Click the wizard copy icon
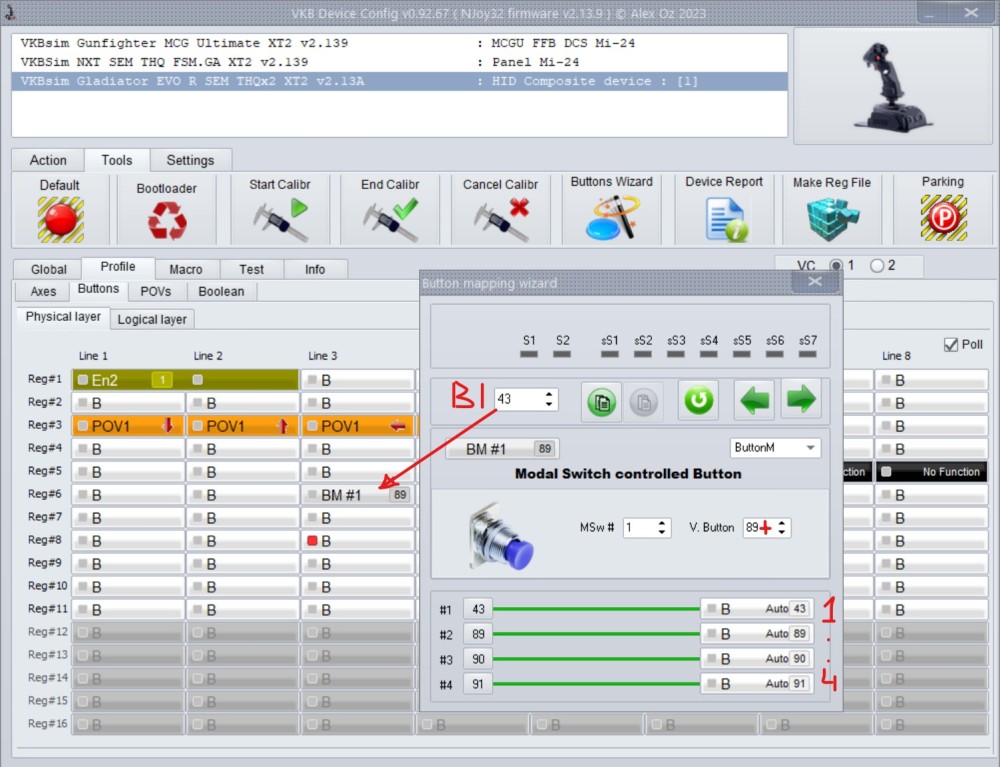Screen dimensions: 1000x767 [x=601, y=401]
